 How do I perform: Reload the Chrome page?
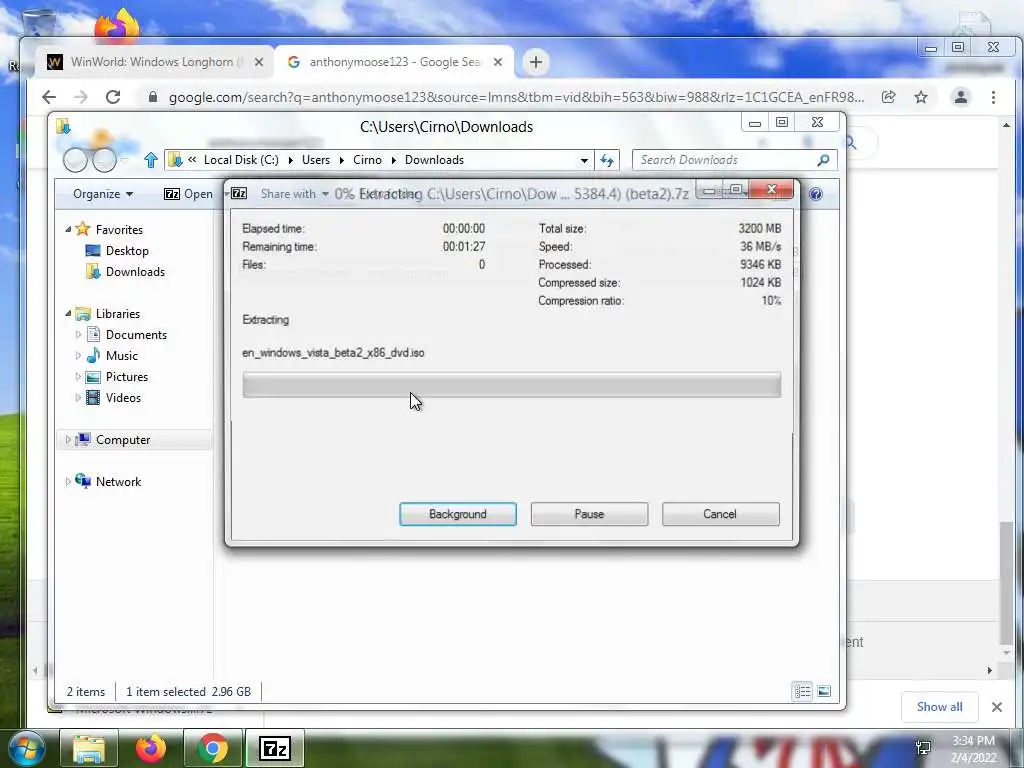[x=113, y=97]
